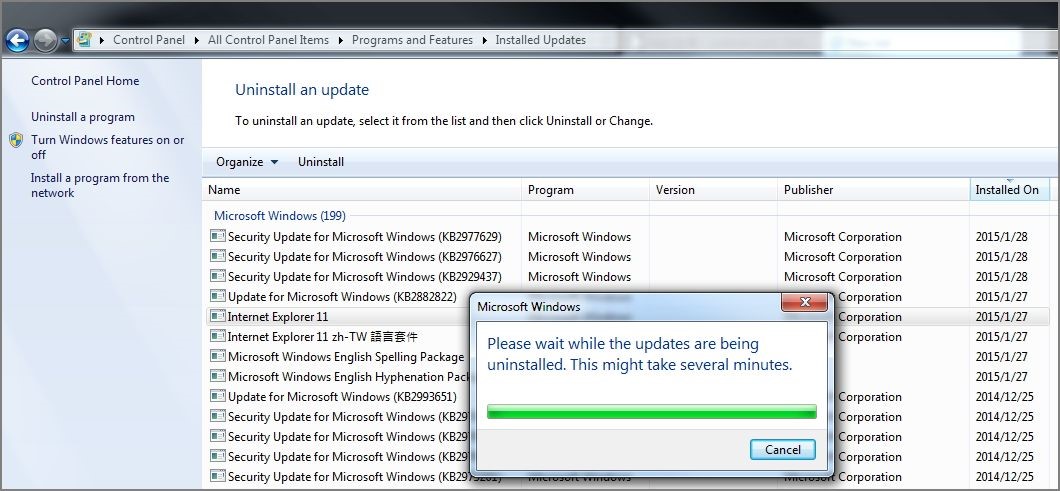Click Installed Updates breadcrumb segment
Image resolution: width=1060 pixels, height=491 pixels.
tap(541, 40)
